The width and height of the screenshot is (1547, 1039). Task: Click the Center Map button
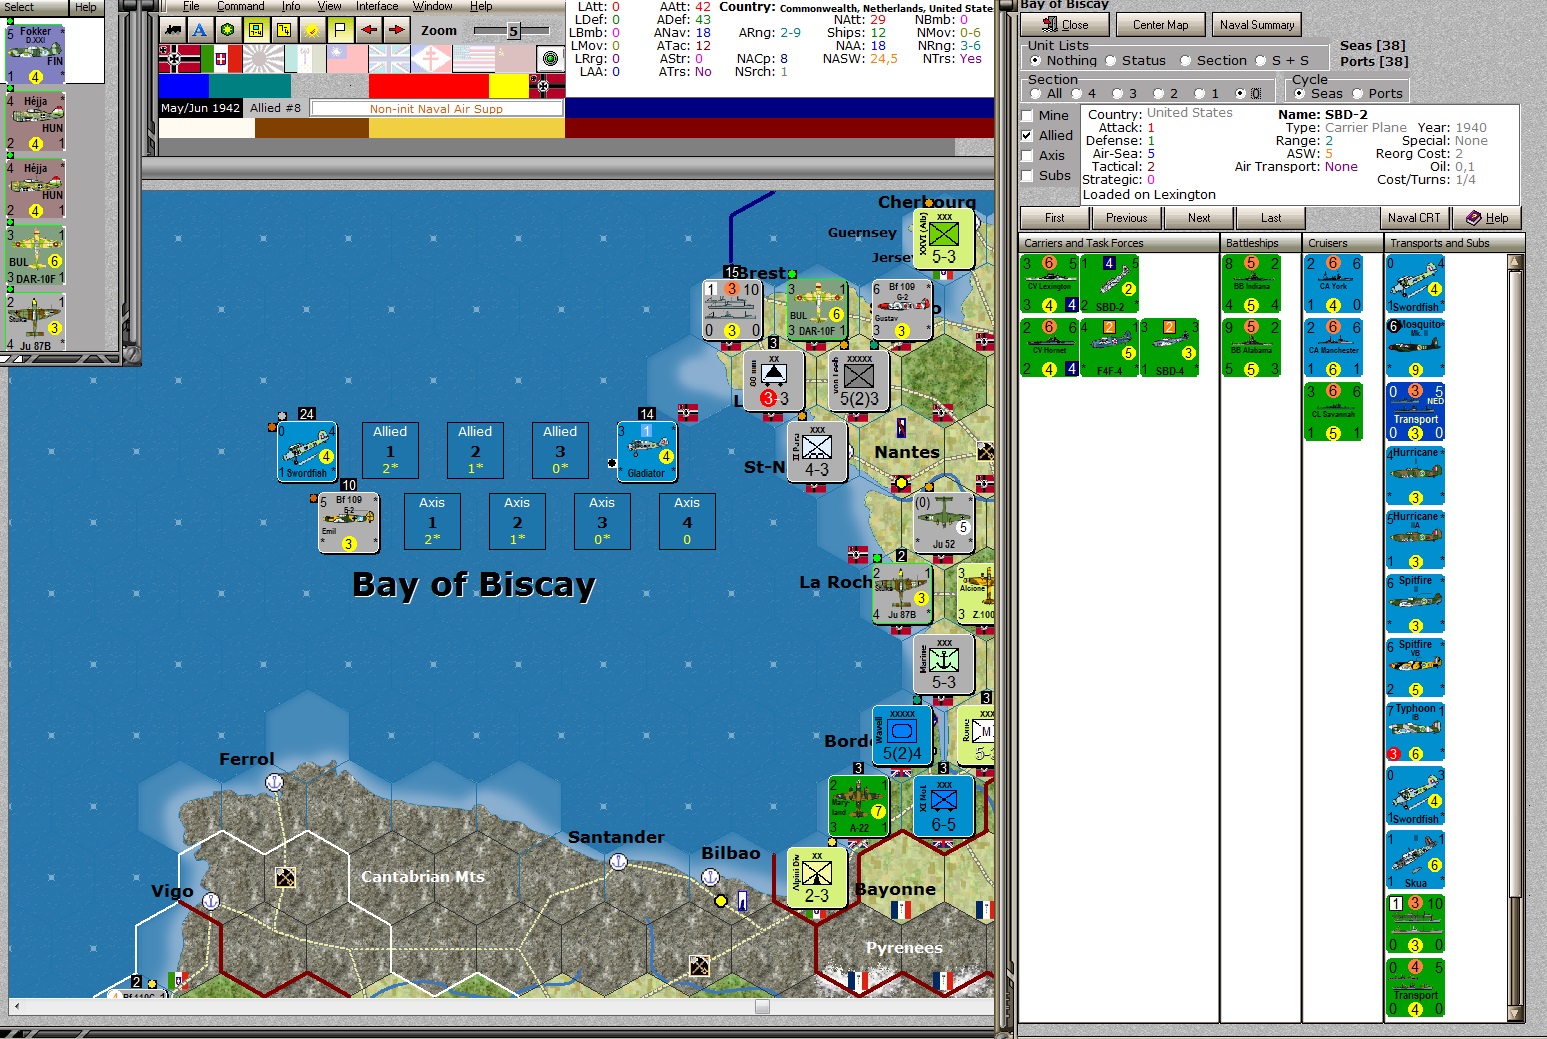click(x=1161, y=25)
